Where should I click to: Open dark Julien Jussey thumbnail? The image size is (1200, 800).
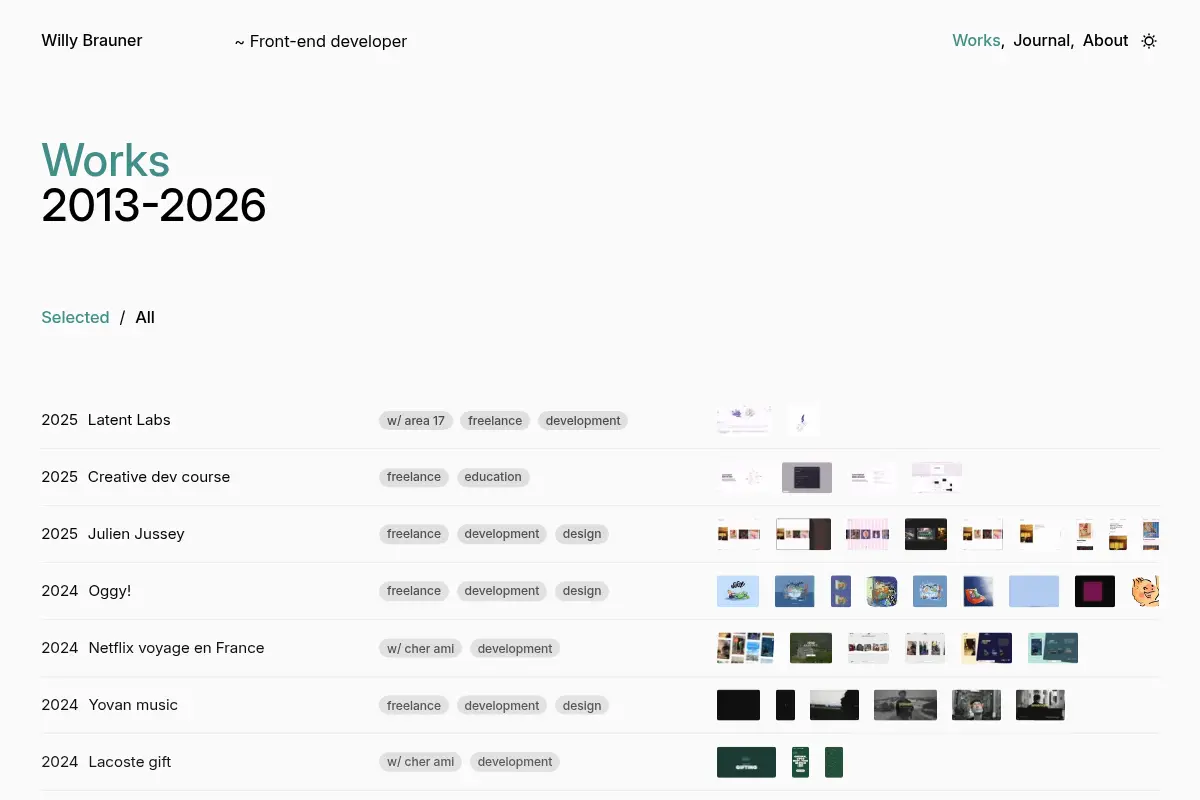(x=926, y=534)
